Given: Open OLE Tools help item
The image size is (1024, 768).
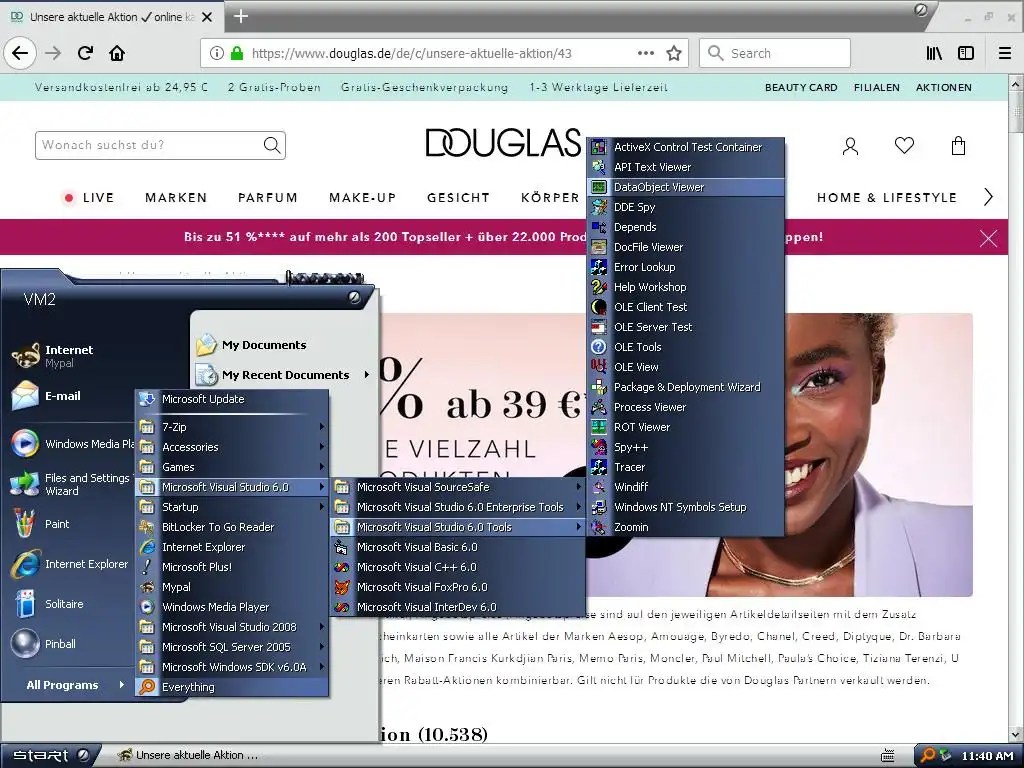Looking at the screenshot, I should 685,347.
